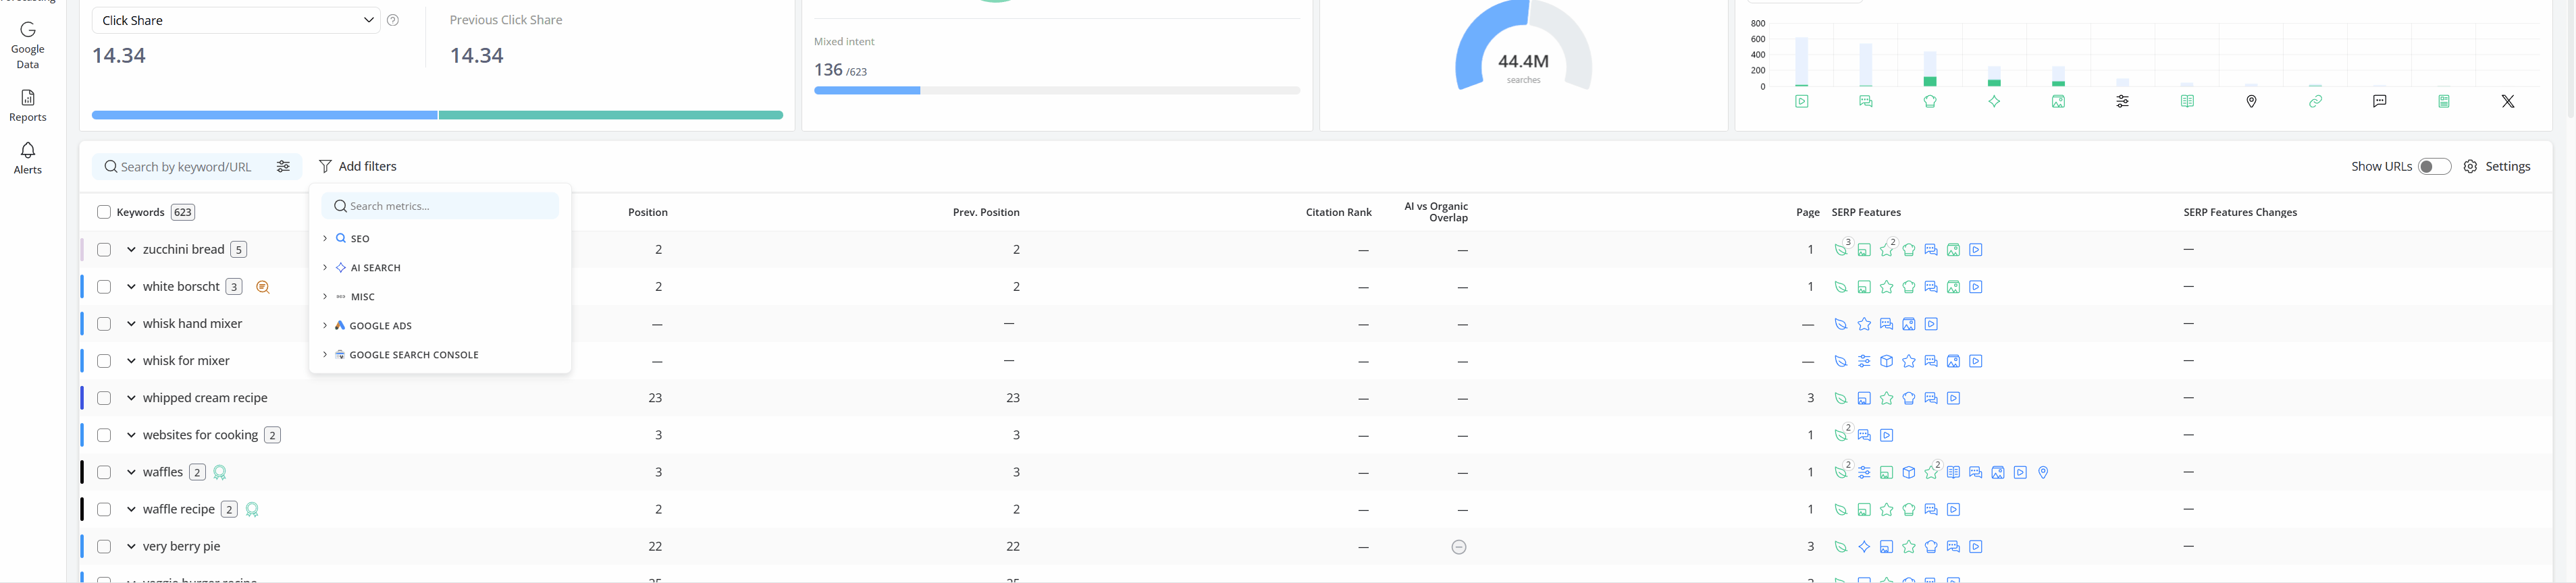The width and height of the screenshot is (2576, 583).
Task: Open the Click Share metric dropdown
Action: [236, 20]
